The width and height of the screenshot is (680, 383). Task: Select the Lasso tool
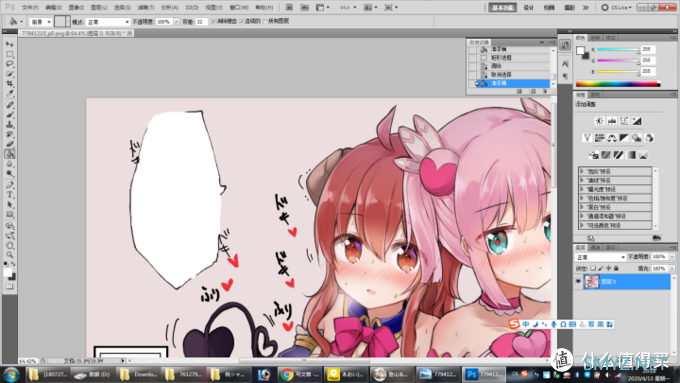click(x=10, y=64)
